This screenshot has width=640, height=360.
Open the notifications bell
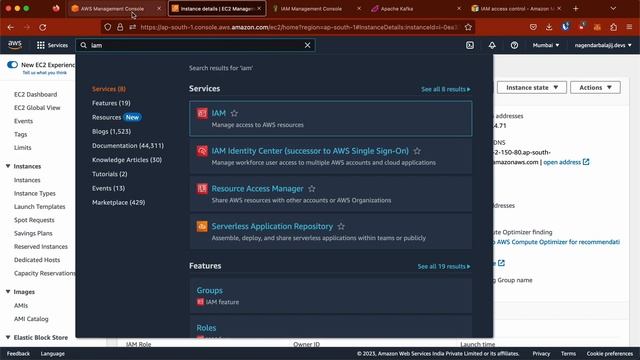(492, 45)
